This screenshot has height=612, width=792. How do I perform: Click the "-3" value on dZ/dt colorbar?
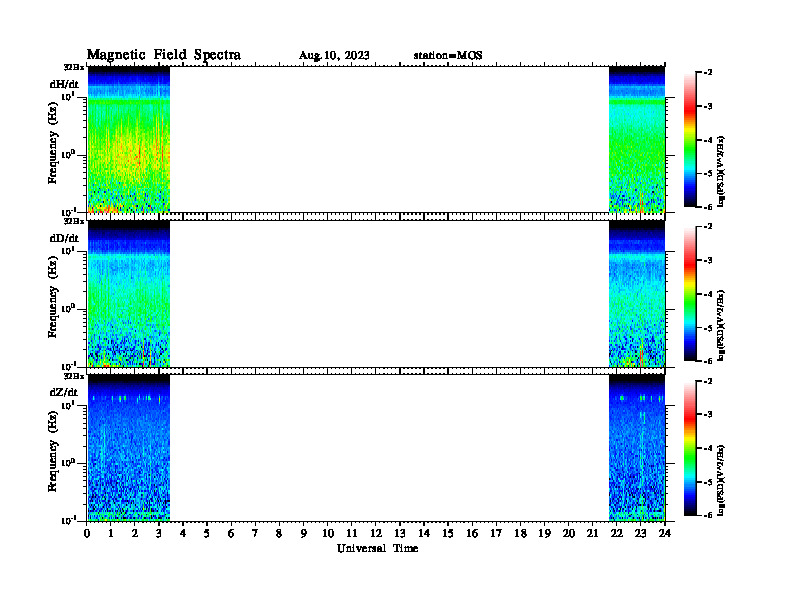pyautogui.click(x=708, y=415)
